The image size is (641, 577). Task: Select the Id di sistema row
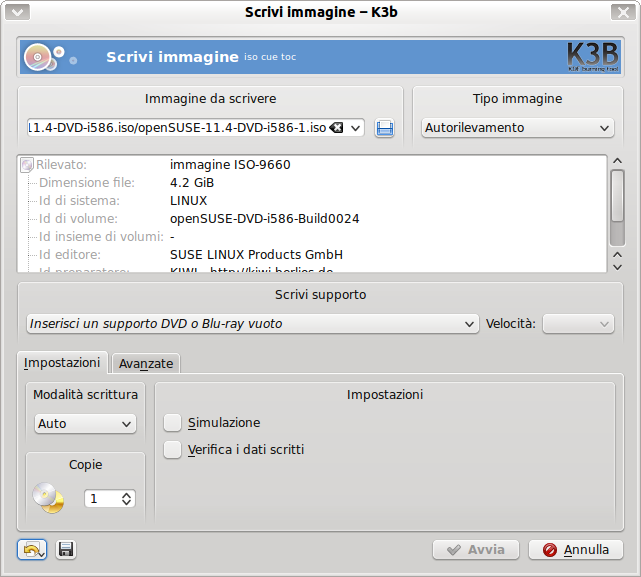click(313, 201)
